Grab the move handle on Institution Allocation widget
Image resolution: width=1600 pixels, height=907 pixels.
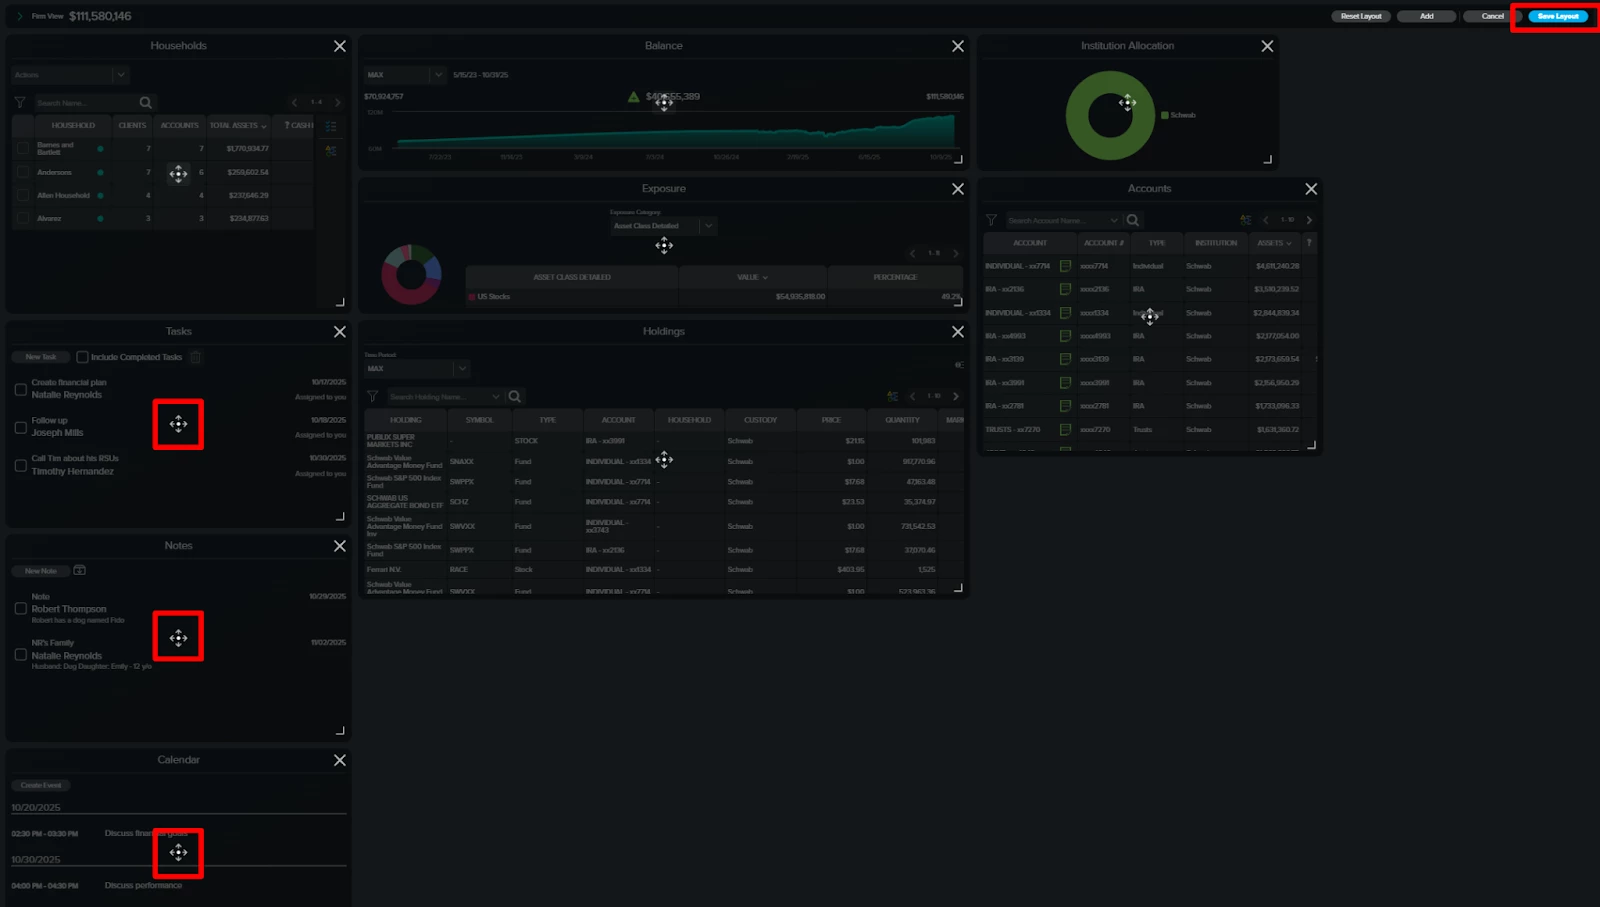click(1127, 102)
